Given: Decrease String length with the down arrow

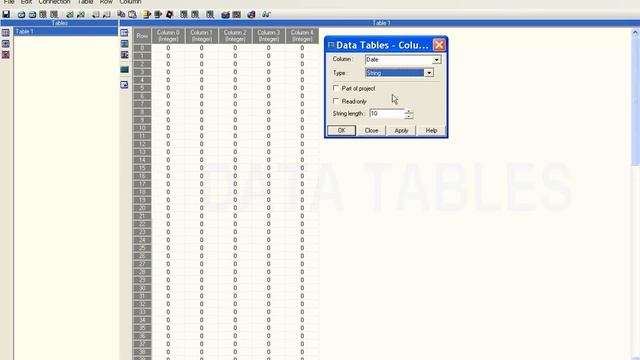Looking at the screenshot, I should coord(409,116).
